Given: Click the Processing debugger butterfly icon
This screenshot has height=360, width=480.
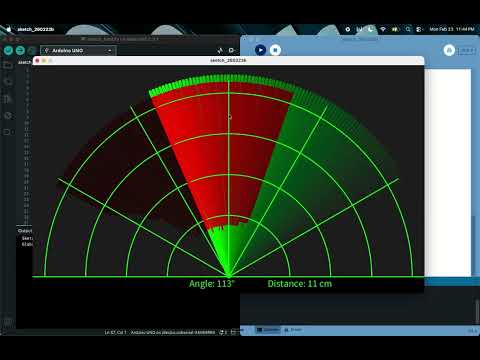Looking at the screenshot, I should tap(449, 50).
